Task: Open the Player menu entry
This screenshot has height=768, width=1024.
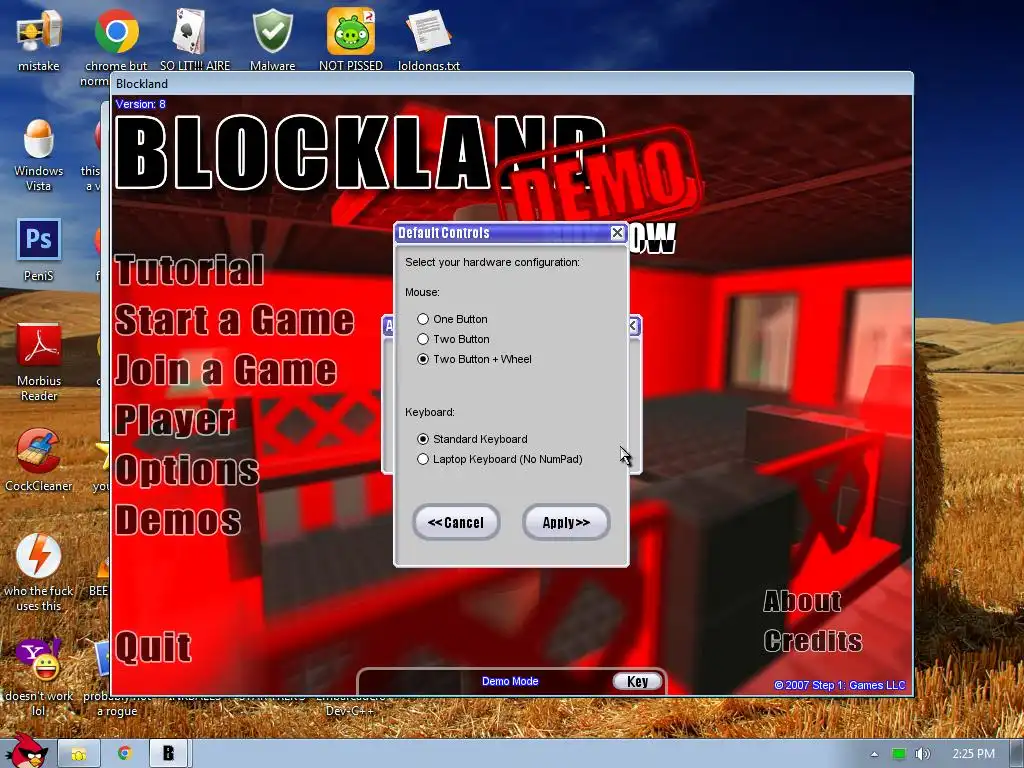Action: pyautogui.click(x=174, y=420)
